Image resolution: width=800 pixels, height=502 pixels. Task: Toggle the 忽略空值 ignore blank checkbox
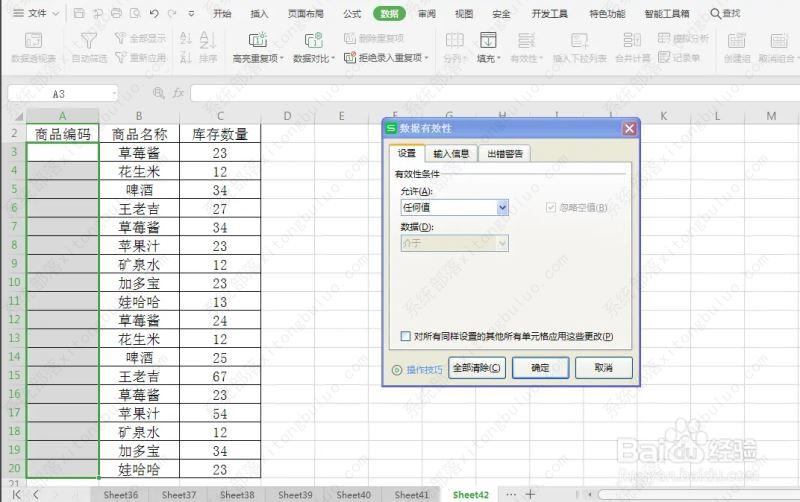(x=551, y=207)
